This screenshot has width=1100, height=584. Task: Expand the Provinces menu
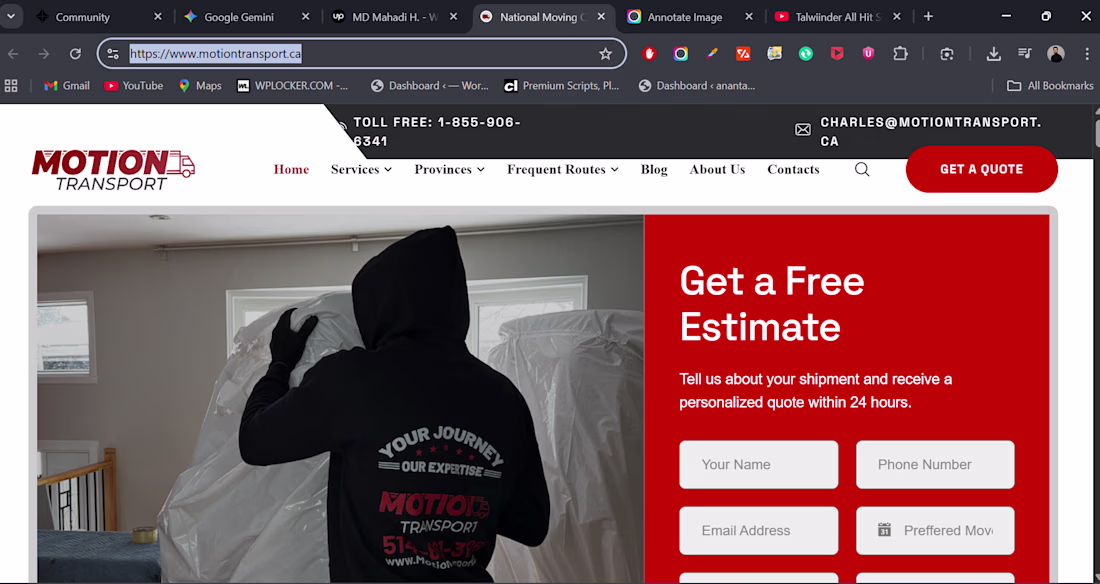tap(450, 169)
